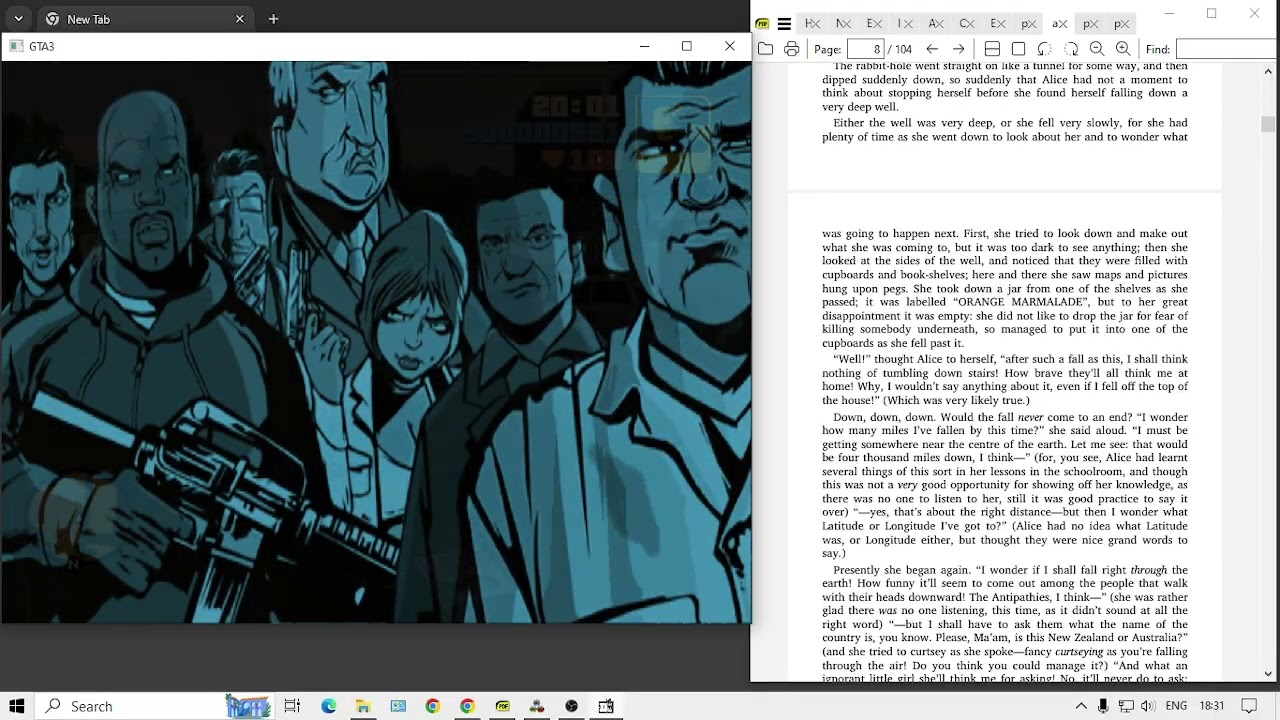Open the clock showing 18:31
Screen dimensions: 1280x720
coord(1212,706)
